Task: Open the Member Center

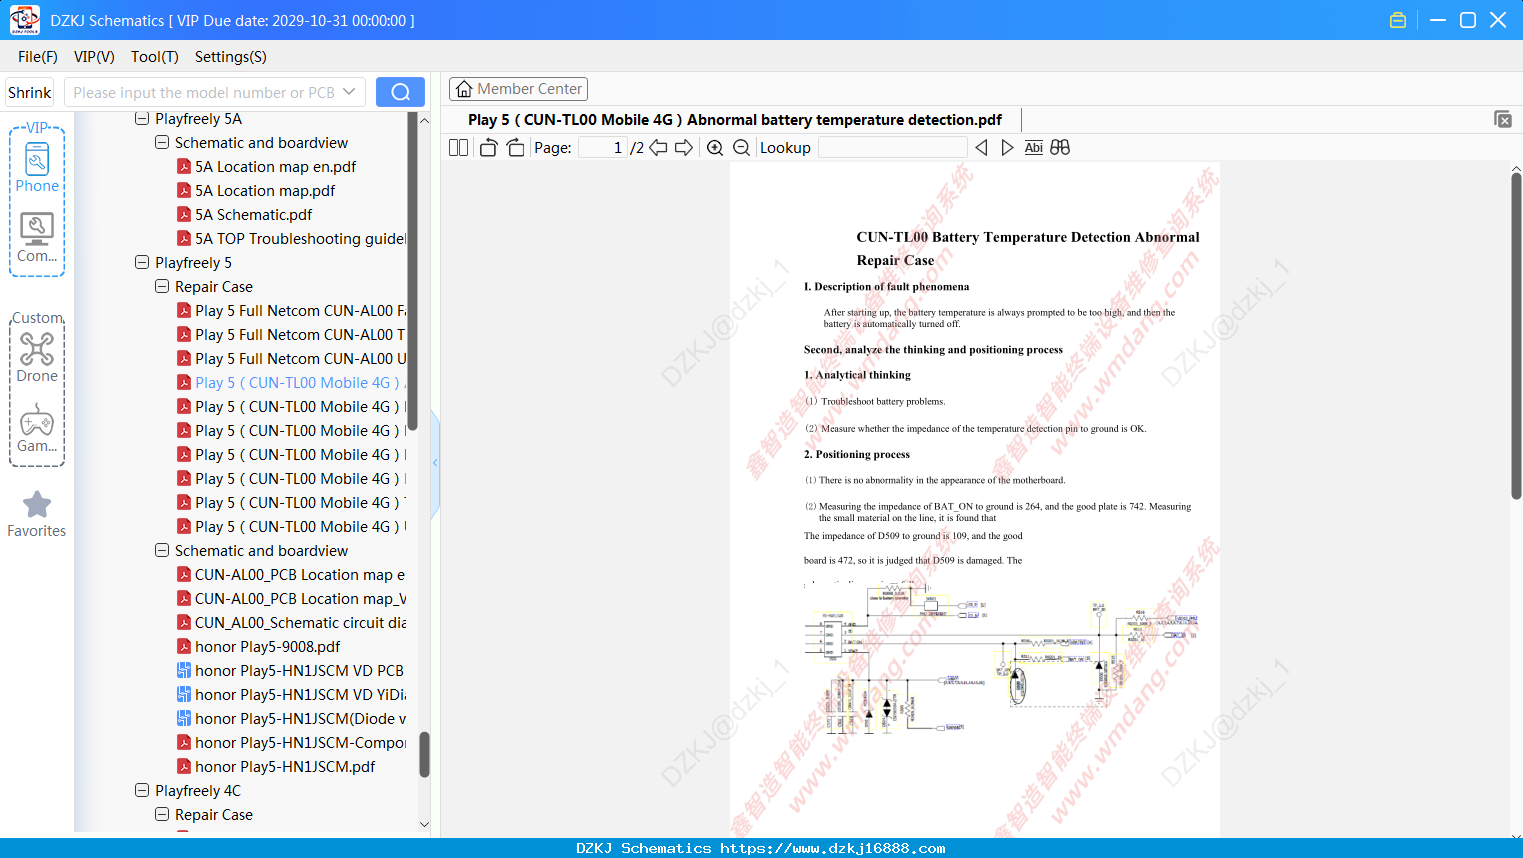Action: (x=518, y=89)
